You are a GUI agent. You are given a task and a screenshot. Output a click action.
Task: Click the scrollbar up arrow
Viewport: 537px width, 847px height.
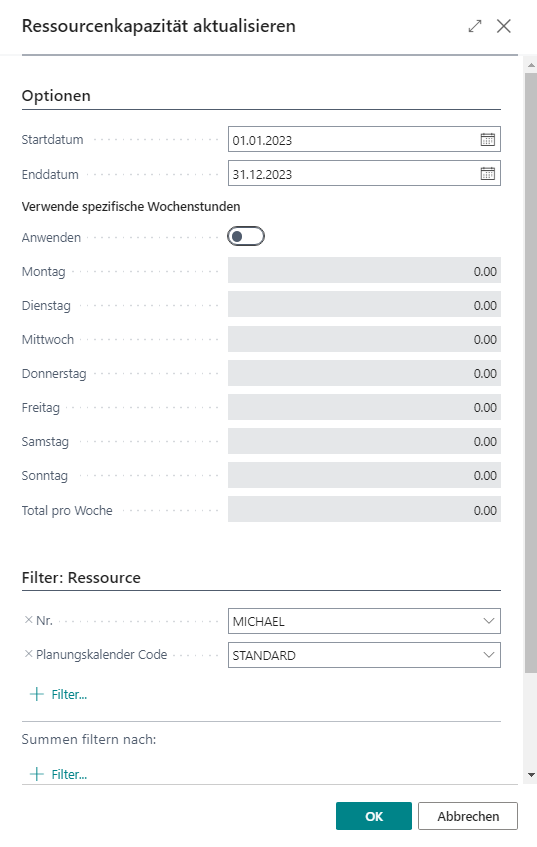(531, 65)
